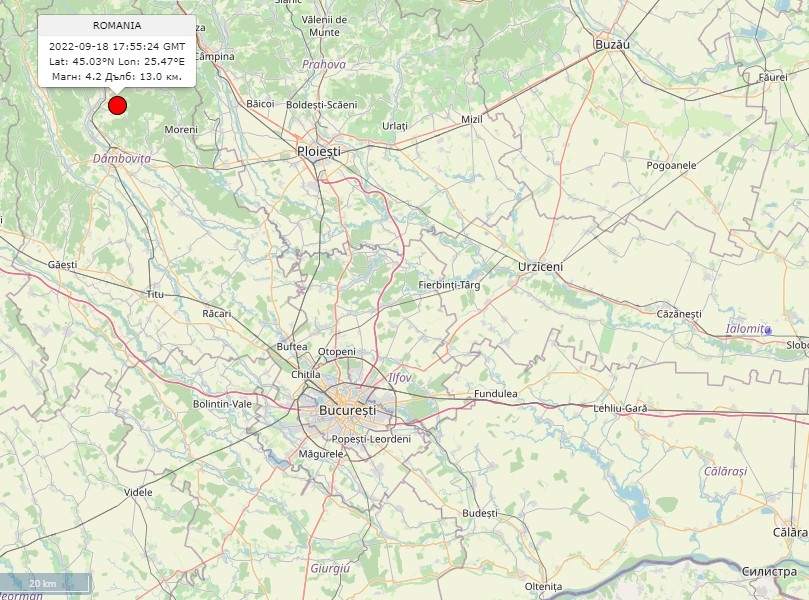The height and width of the screenshot is (600, 809).
Task: Click the Urziceni town label
Action: coord(540,266)
